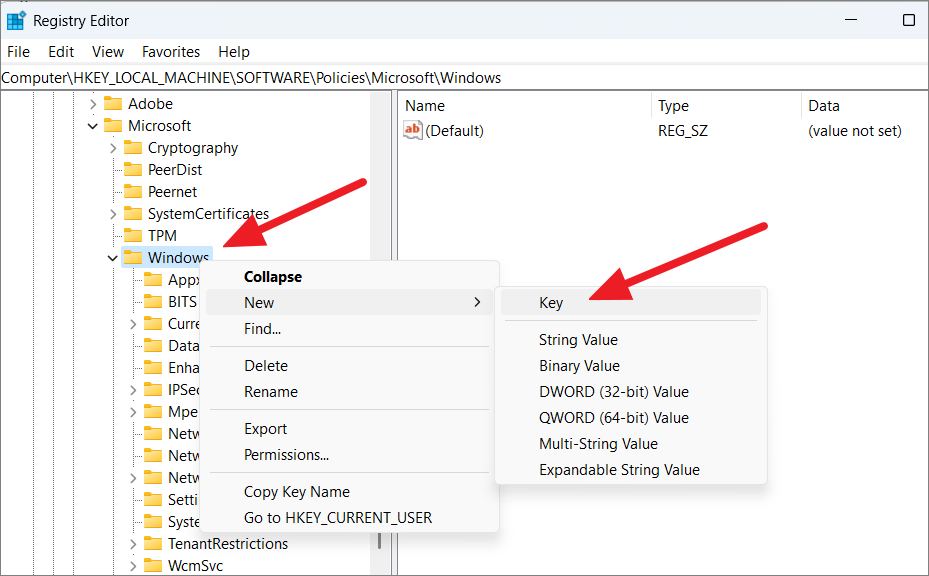Expand the IPSec key
This screenshot has width=929, height=576.
(x=133, y=390)
